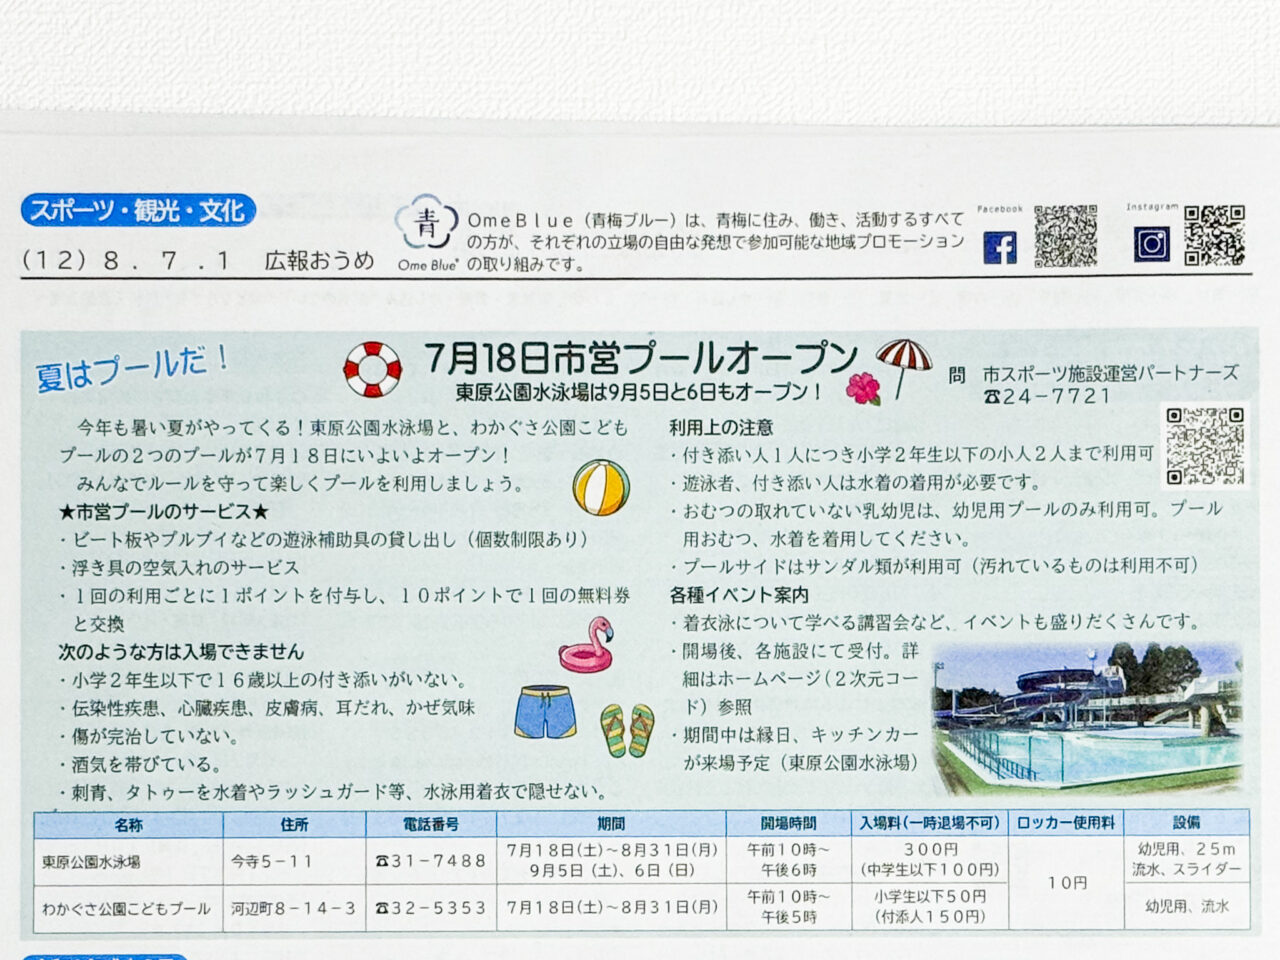Click the phone cell 31-7488
This screenshot has height=960, width=1280.
(x=430, y=860)
